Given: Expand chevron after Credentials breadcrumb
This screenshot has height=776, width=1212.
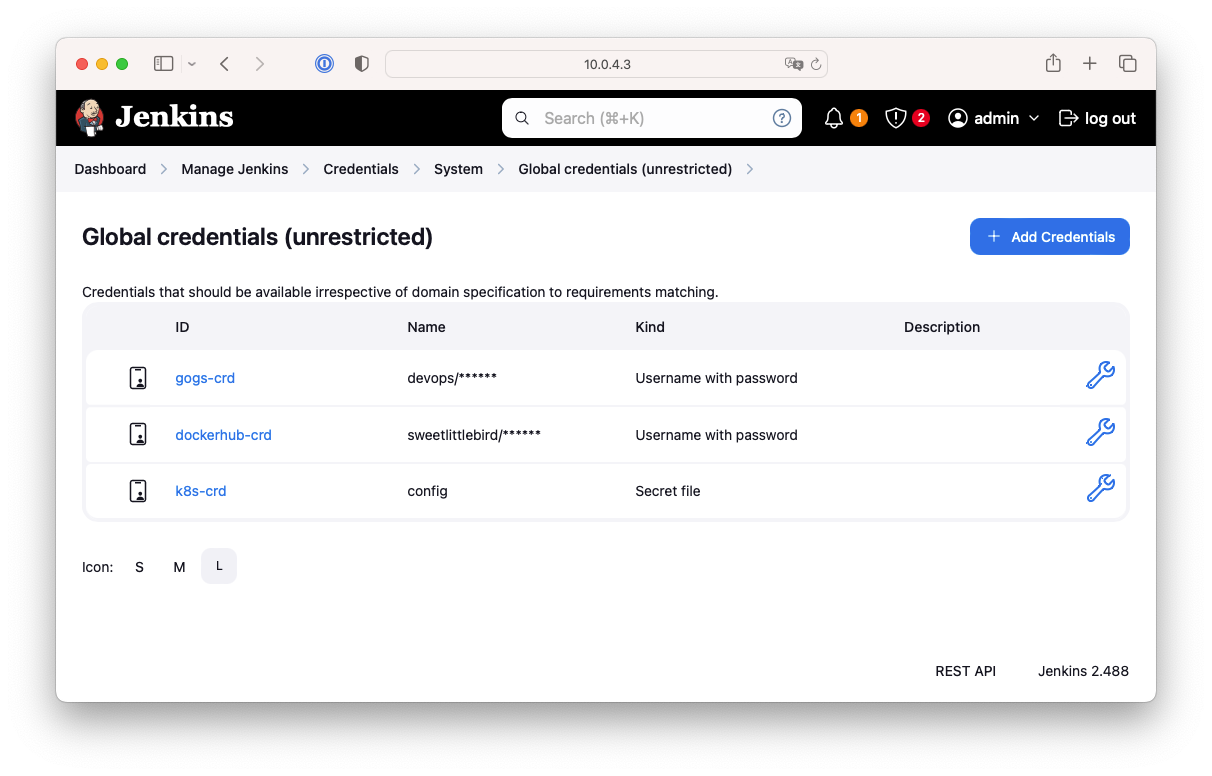Looking at the screenshot, I should click(417, 169).
